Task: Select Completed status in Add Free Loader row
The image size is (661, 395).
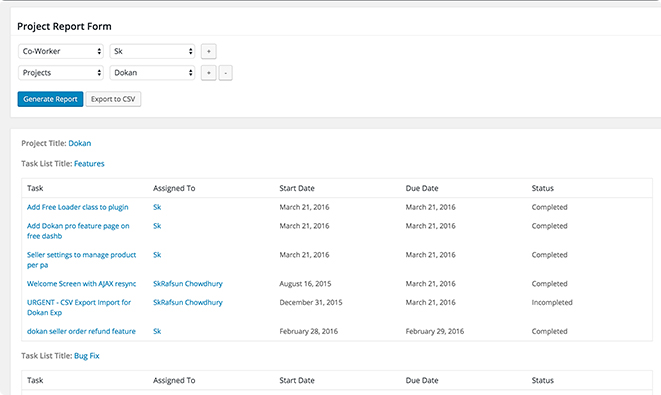Action: (549, 207)
